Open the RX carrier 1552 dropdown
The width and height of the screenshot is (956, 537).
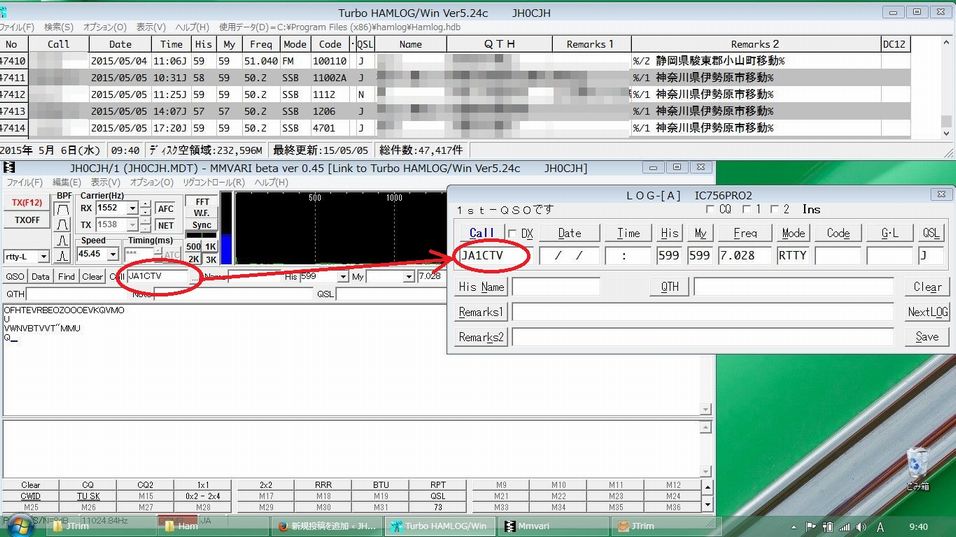click(132, 208)
